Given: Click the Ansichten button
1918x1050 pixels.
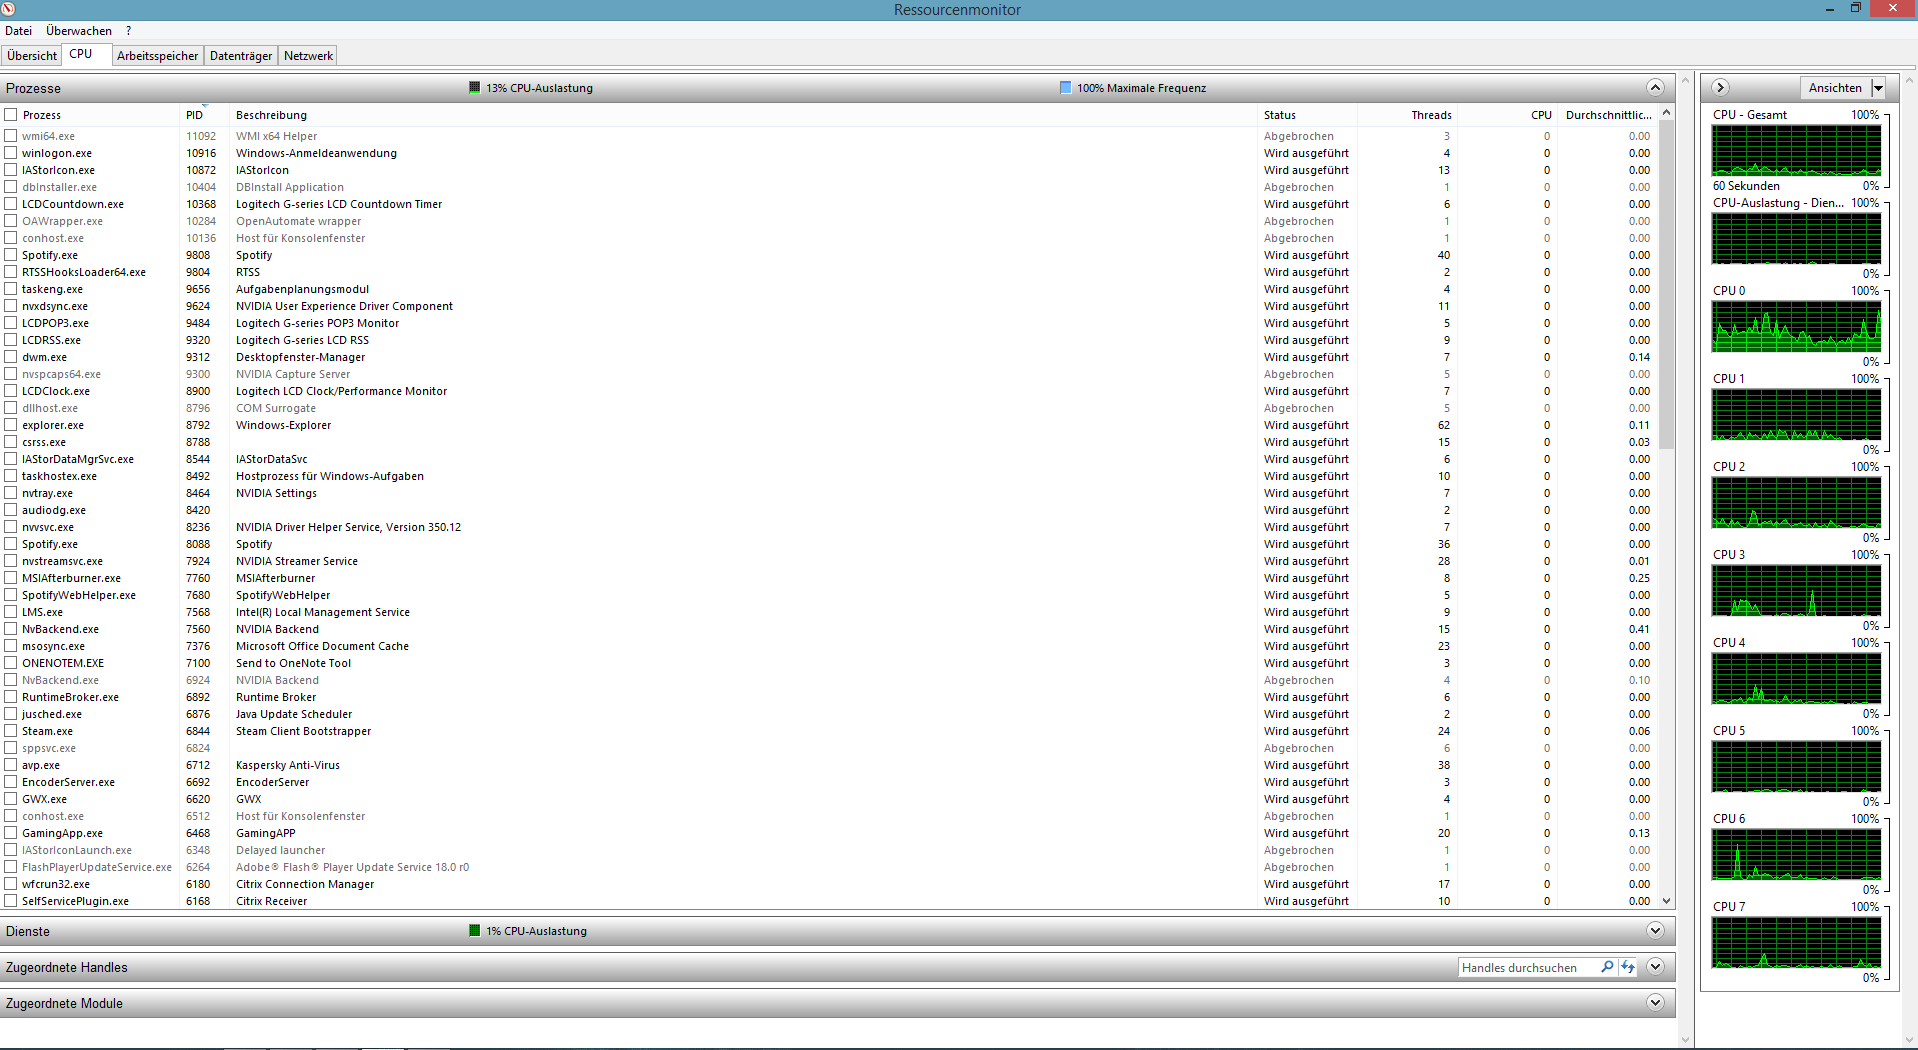Looking at the screenshot, I should [x=1835, y=88].
